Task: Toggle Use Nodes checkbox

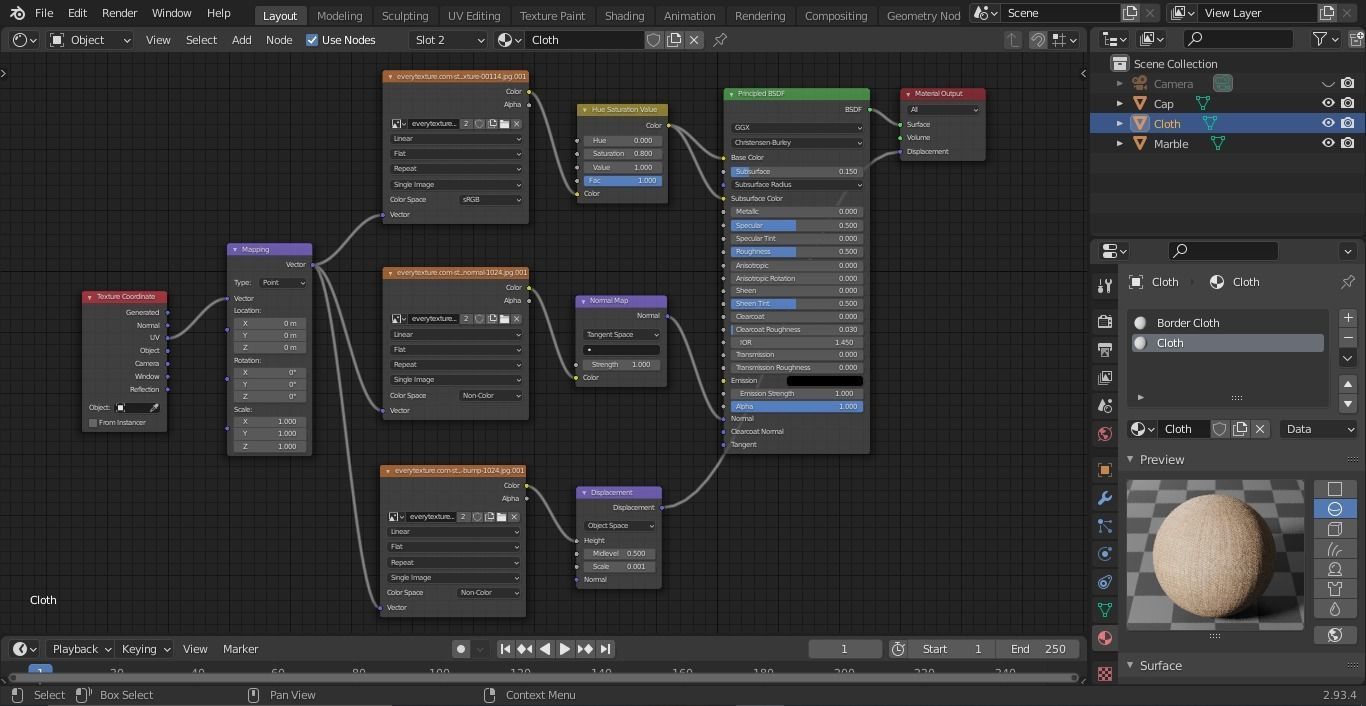Action: (x=312, y=40)
